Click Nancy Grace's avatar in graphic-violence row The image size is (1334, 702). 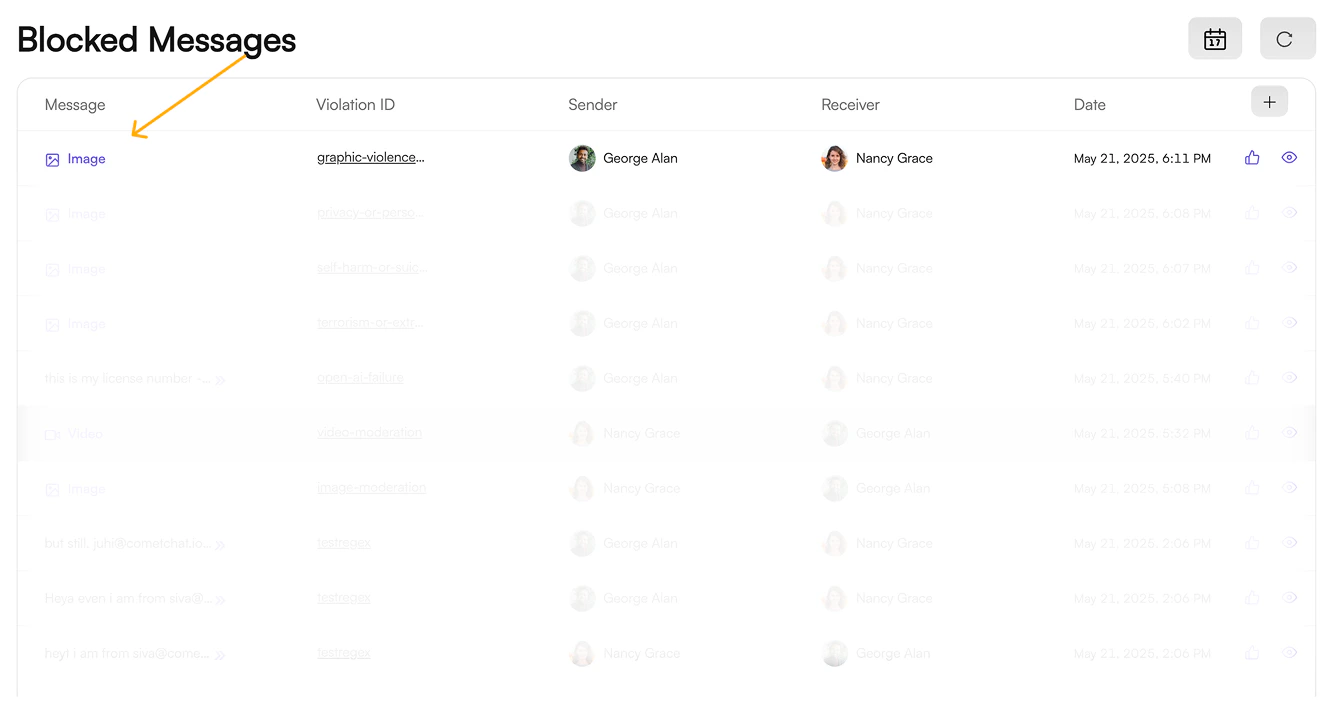coord(834,158)
